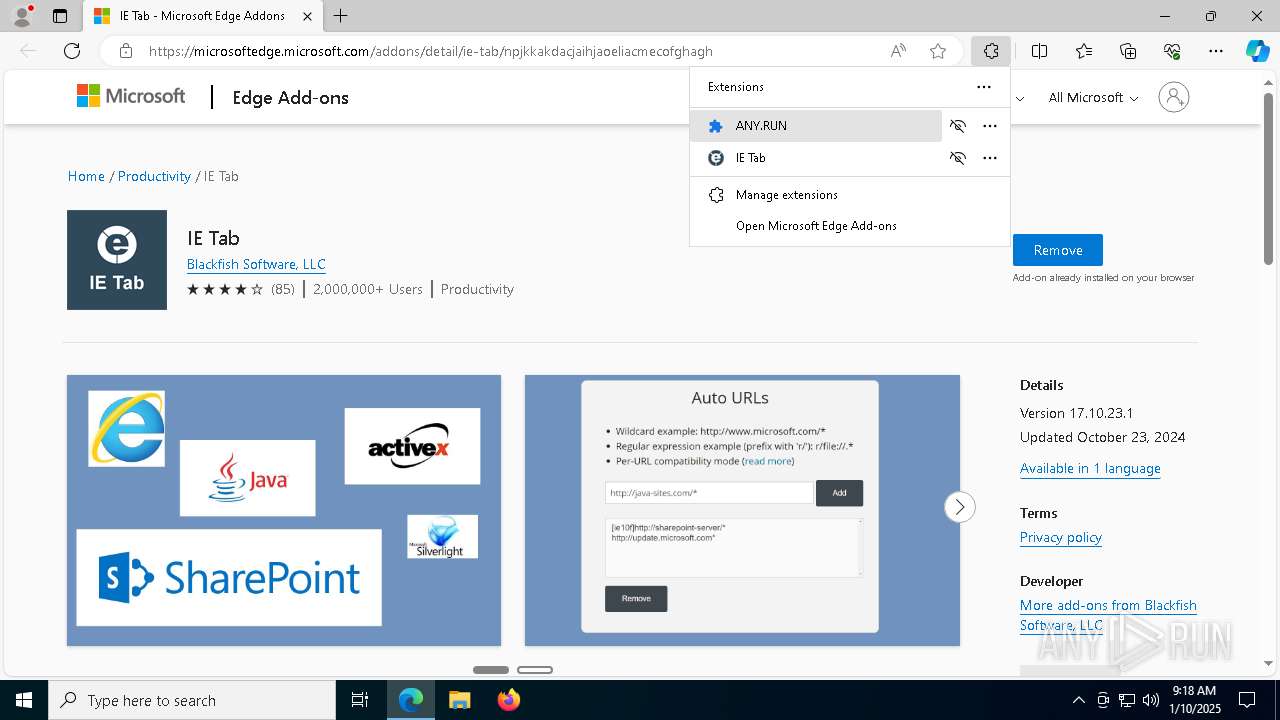The width and height of the screenshot is (1280, 720).
Task: Open Blackfish Software, LLC link
Action: click(256, 264)
